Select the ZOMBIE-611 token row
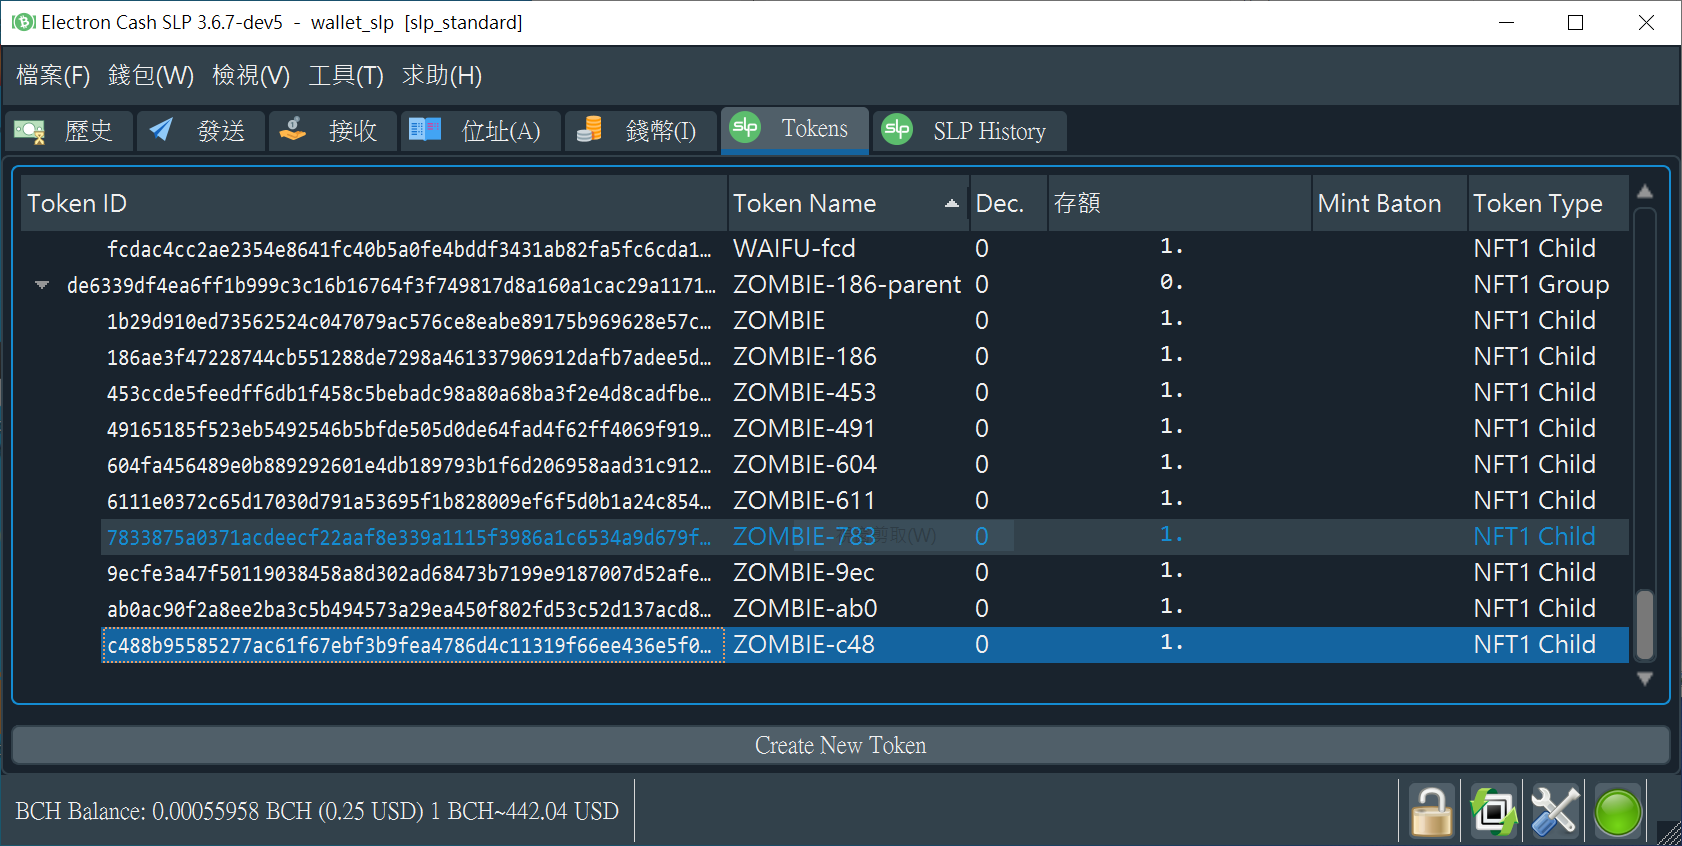The width and height of the screenshot is (1682, 846). (865, 501)
